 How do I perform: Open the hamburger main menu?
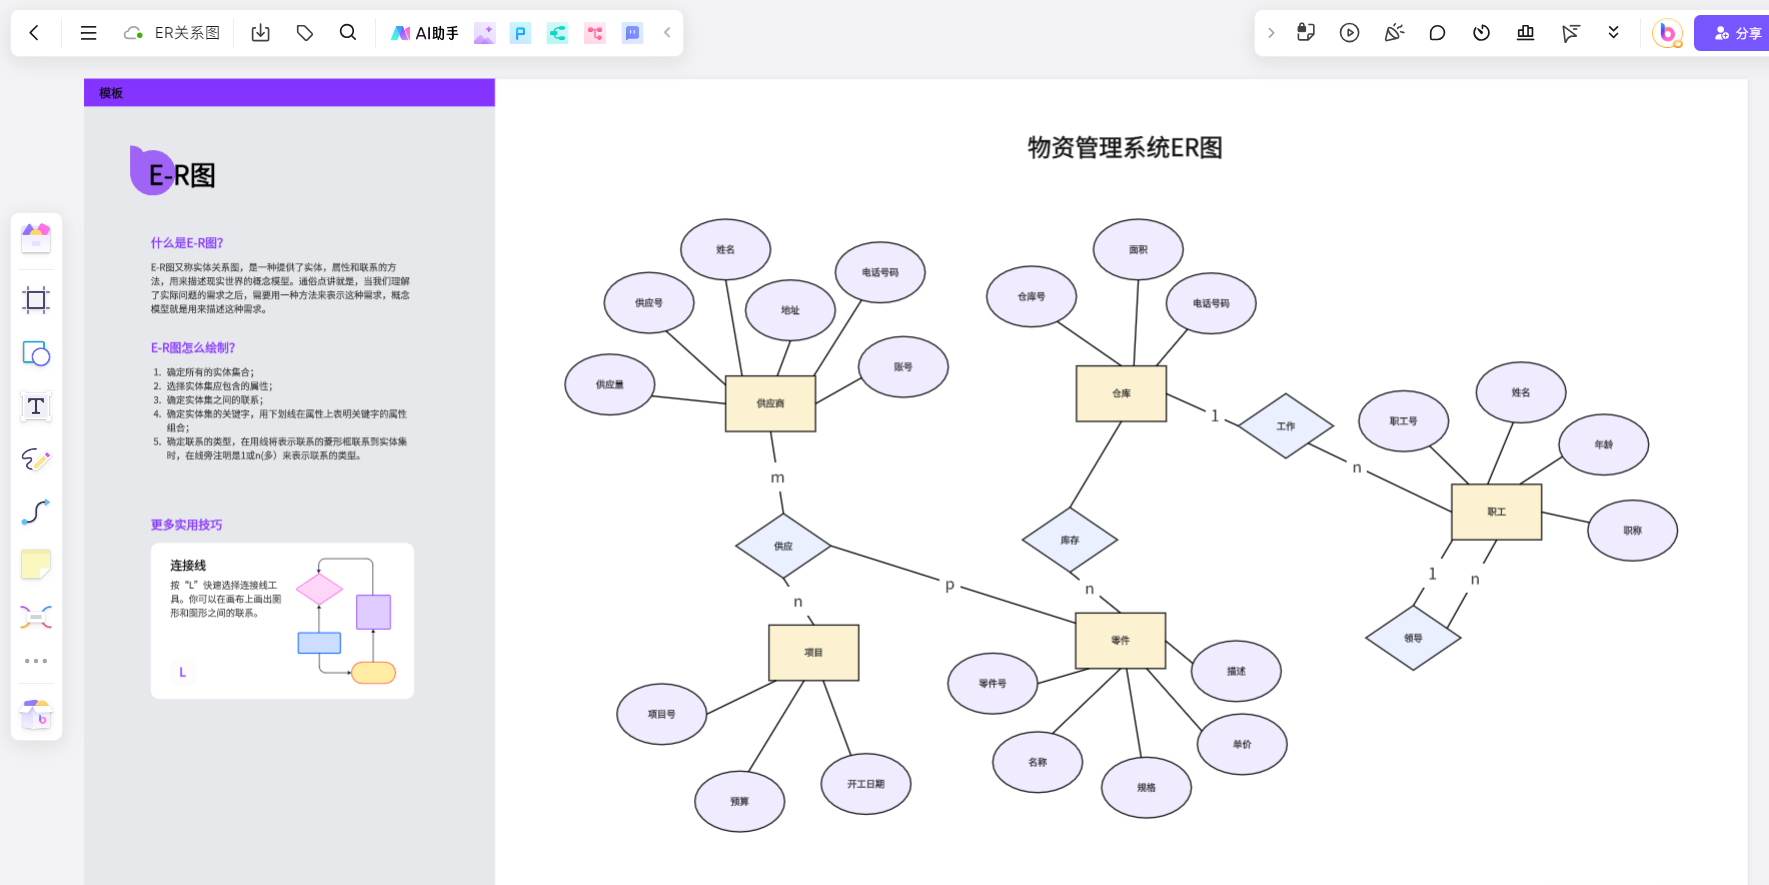[x=88, y=33]
